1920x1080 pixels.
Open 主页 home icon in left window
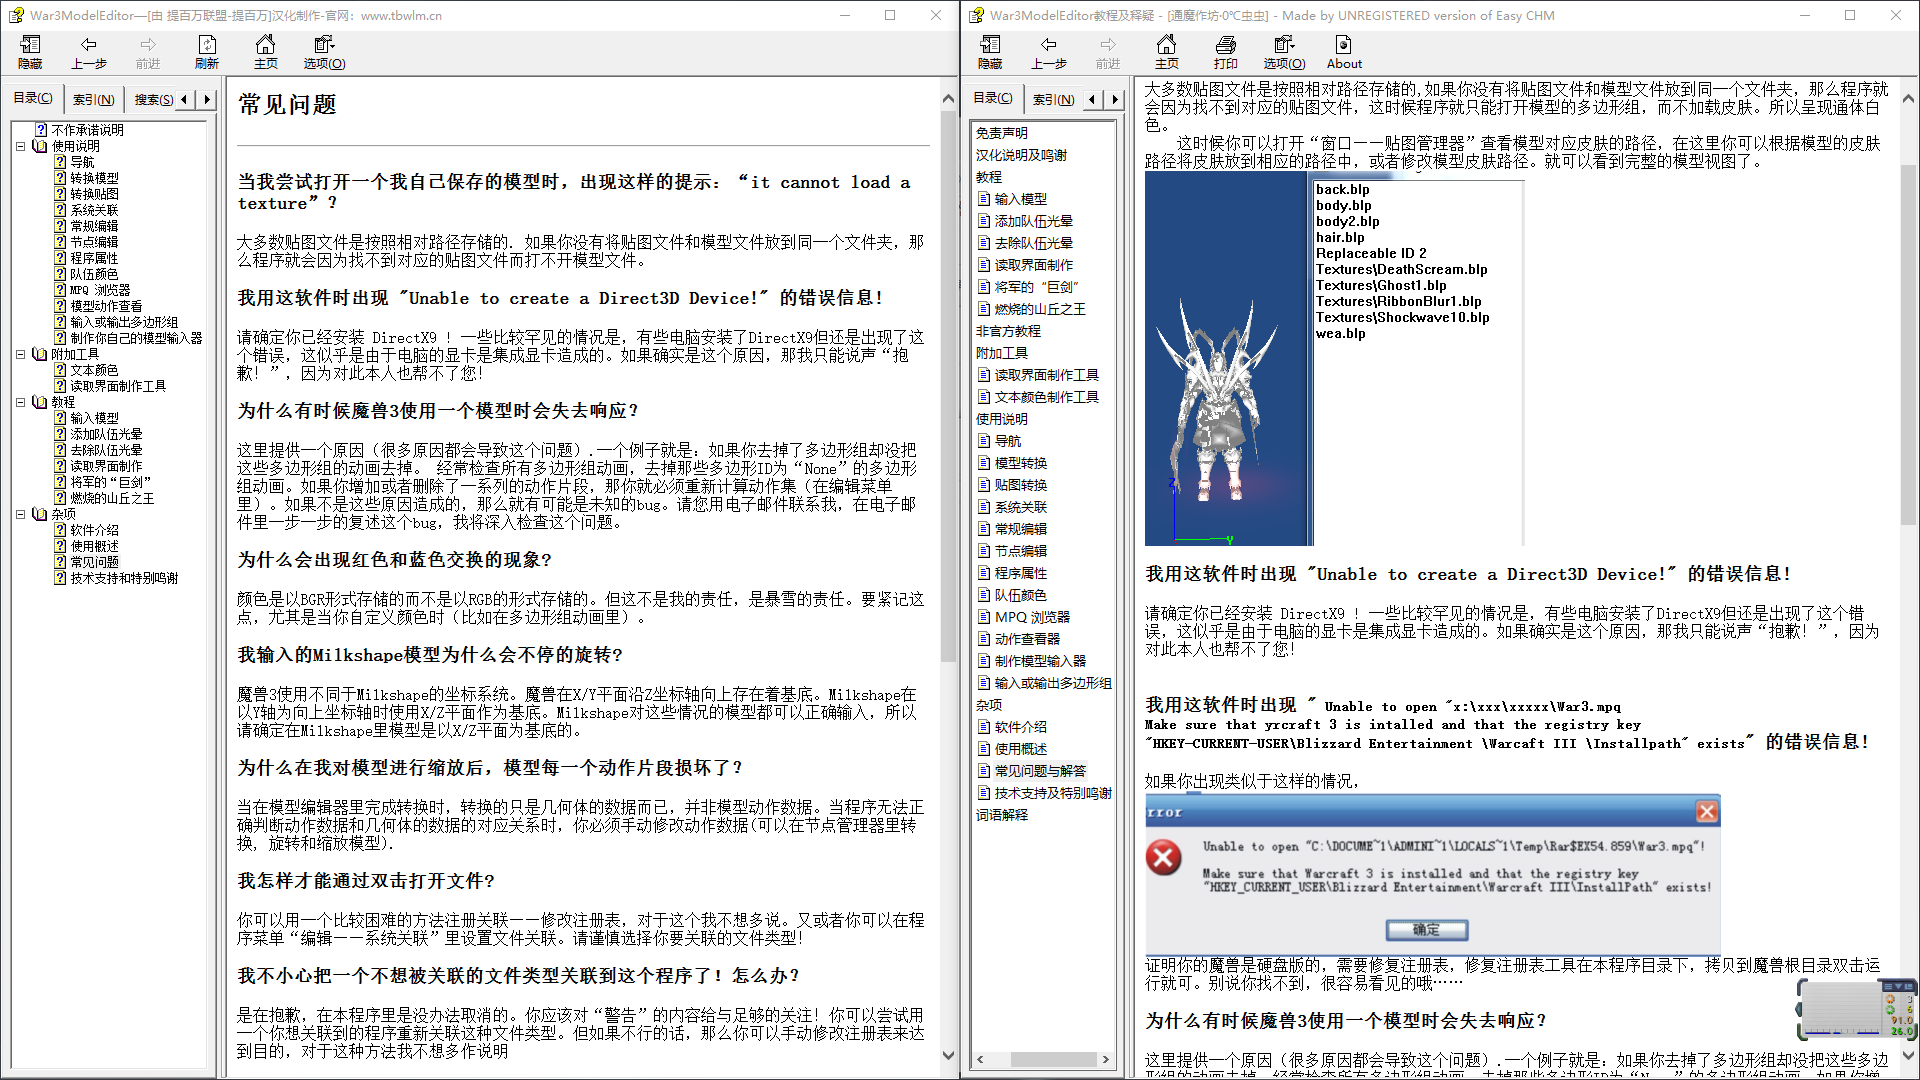(265, 52)
